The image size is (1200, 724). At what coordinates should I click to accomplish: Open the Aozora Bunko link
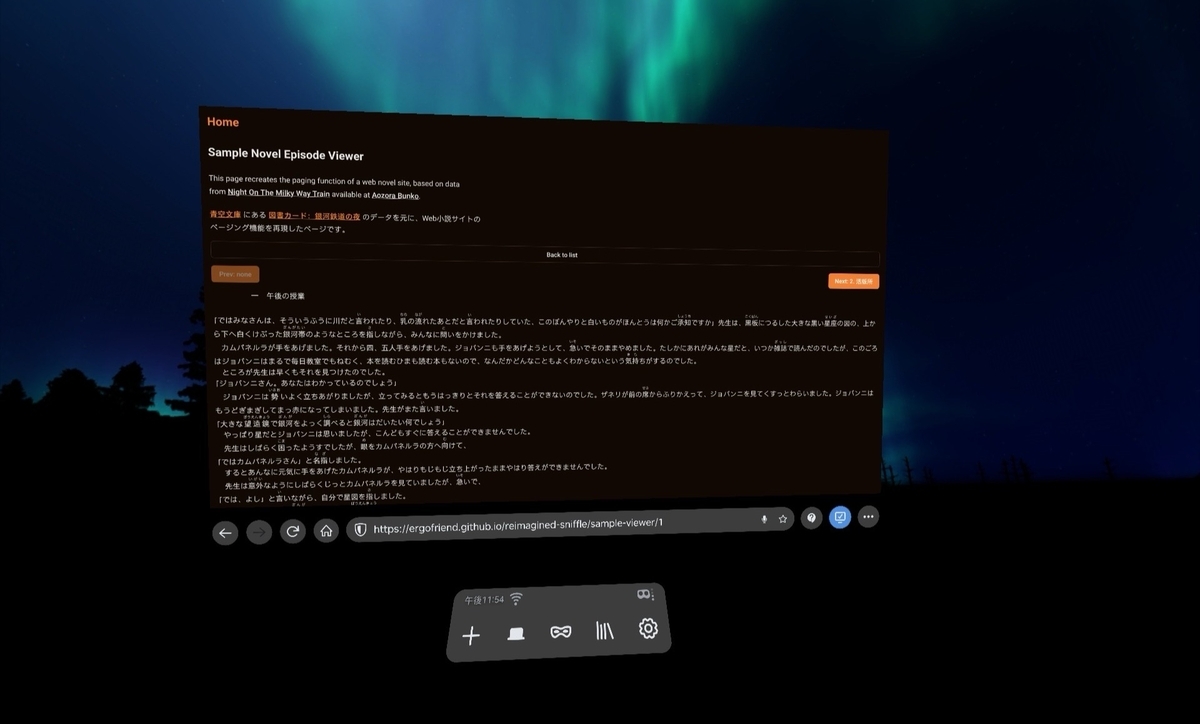pos(396,195)
